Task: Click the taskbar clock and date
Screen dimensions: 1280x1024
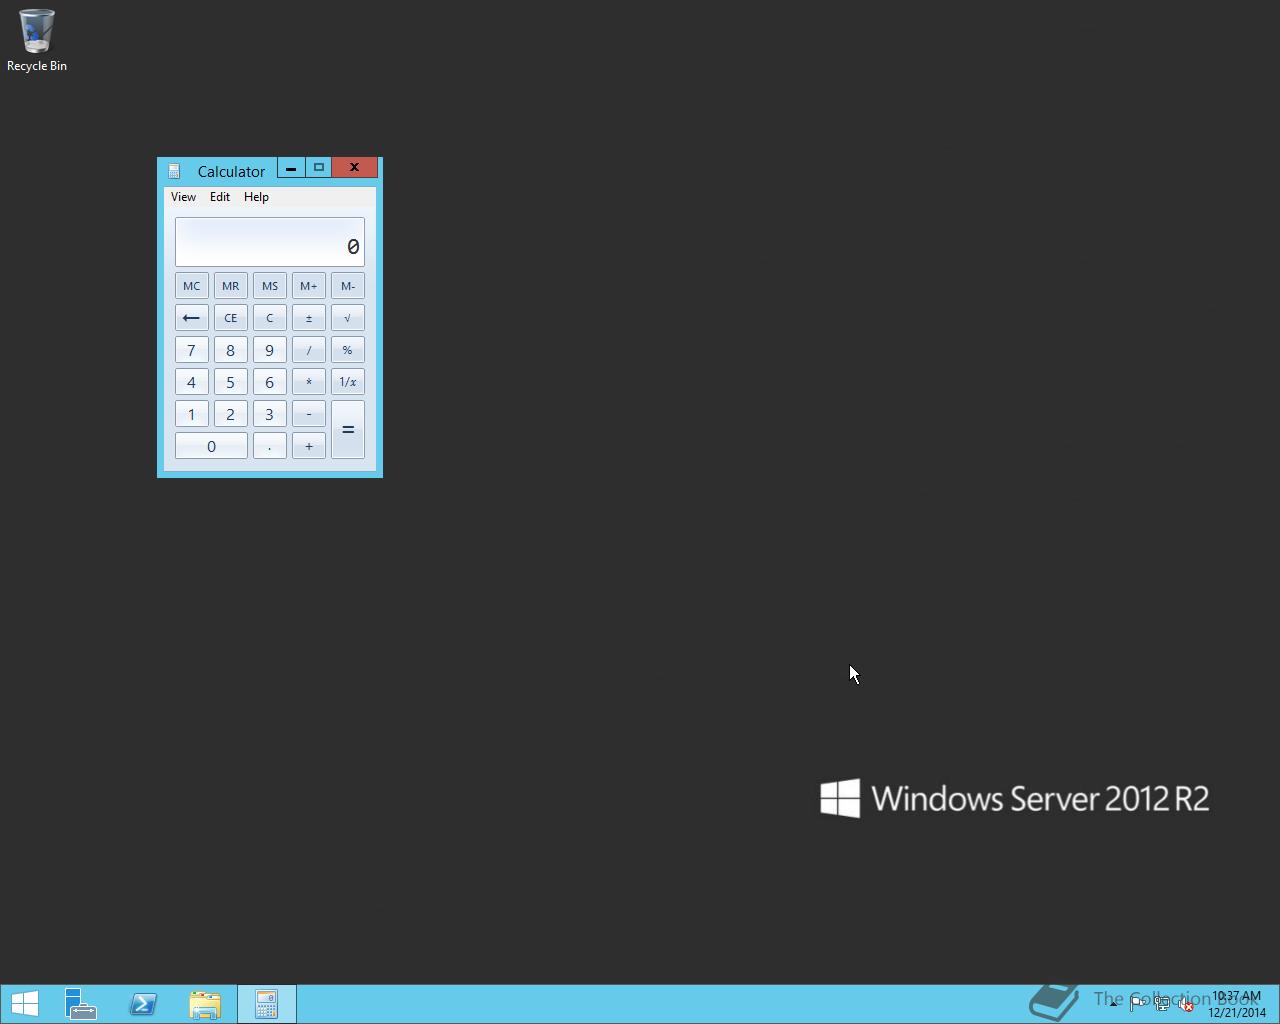Action: pos(1237,1004)
